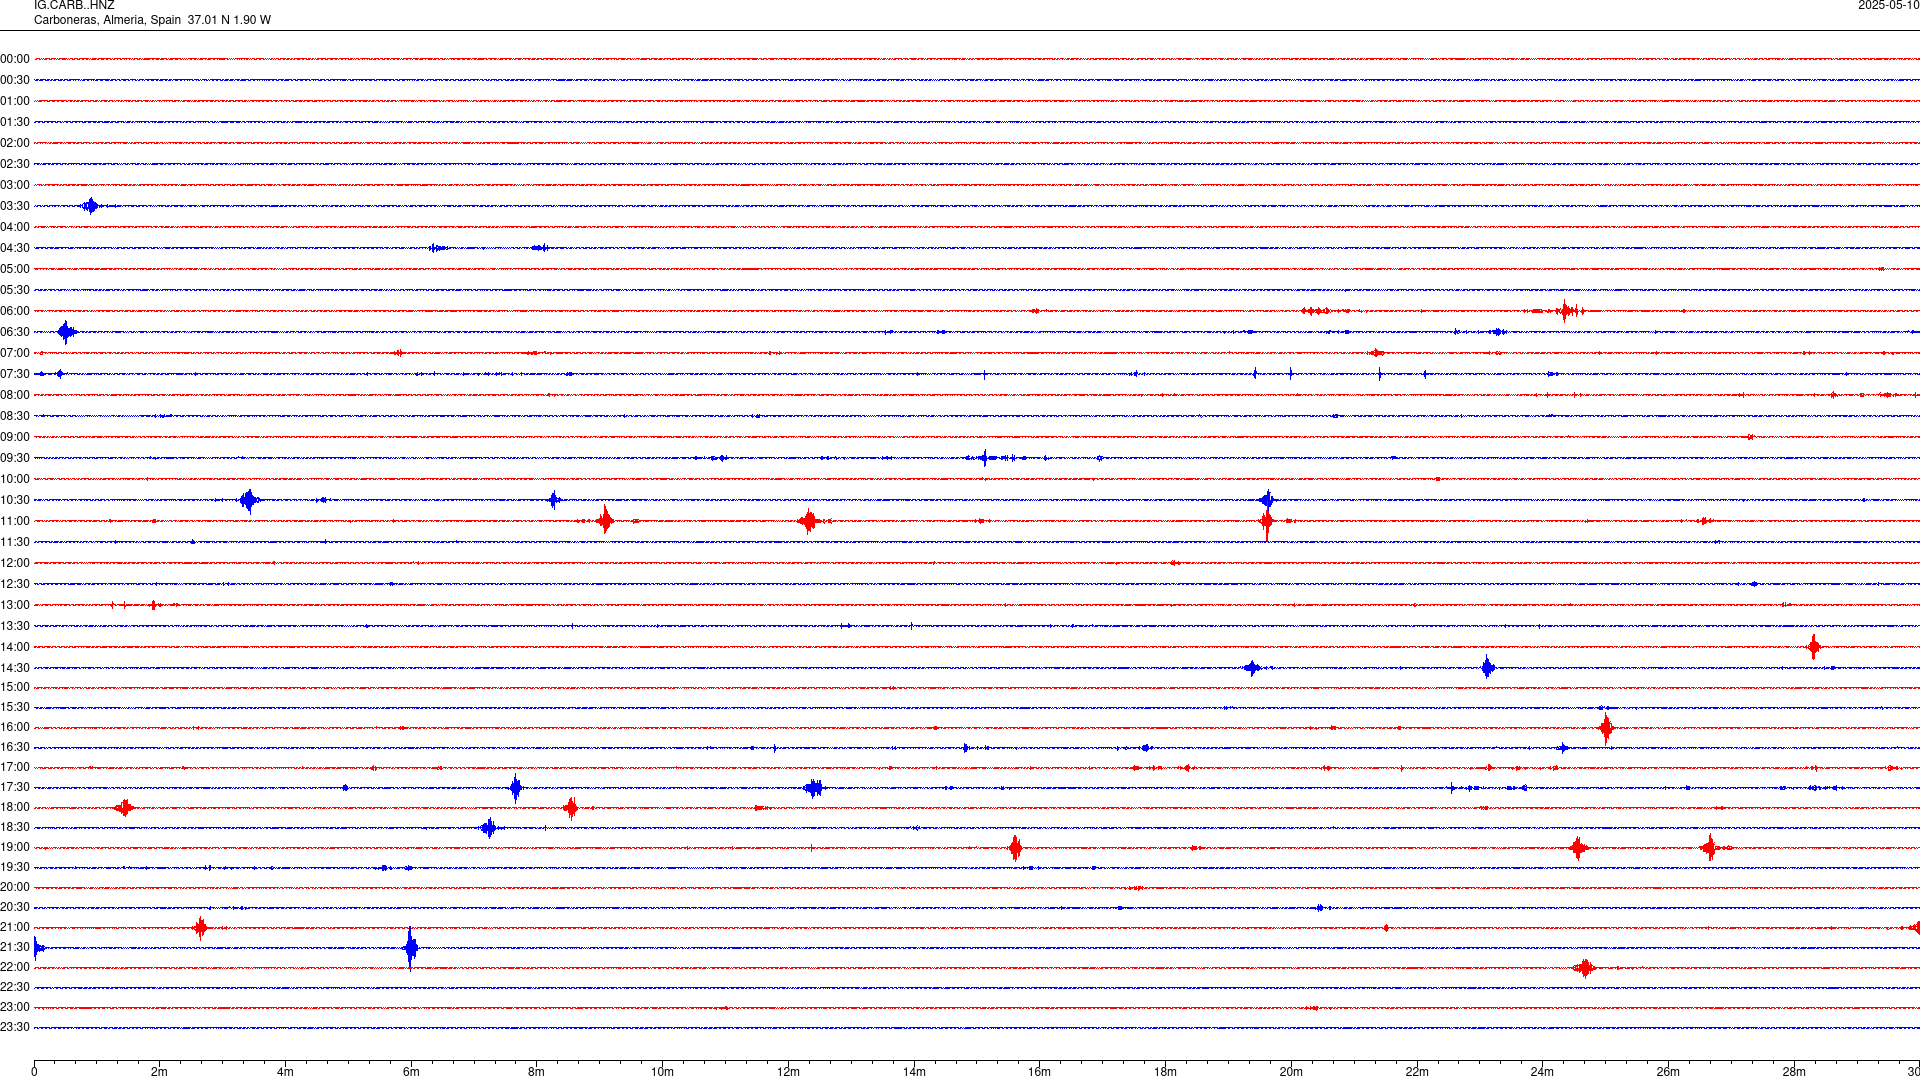Select the 16:00 time row label
The width and height of the screenshot is (1920, 1080).
tap(15, 727)
